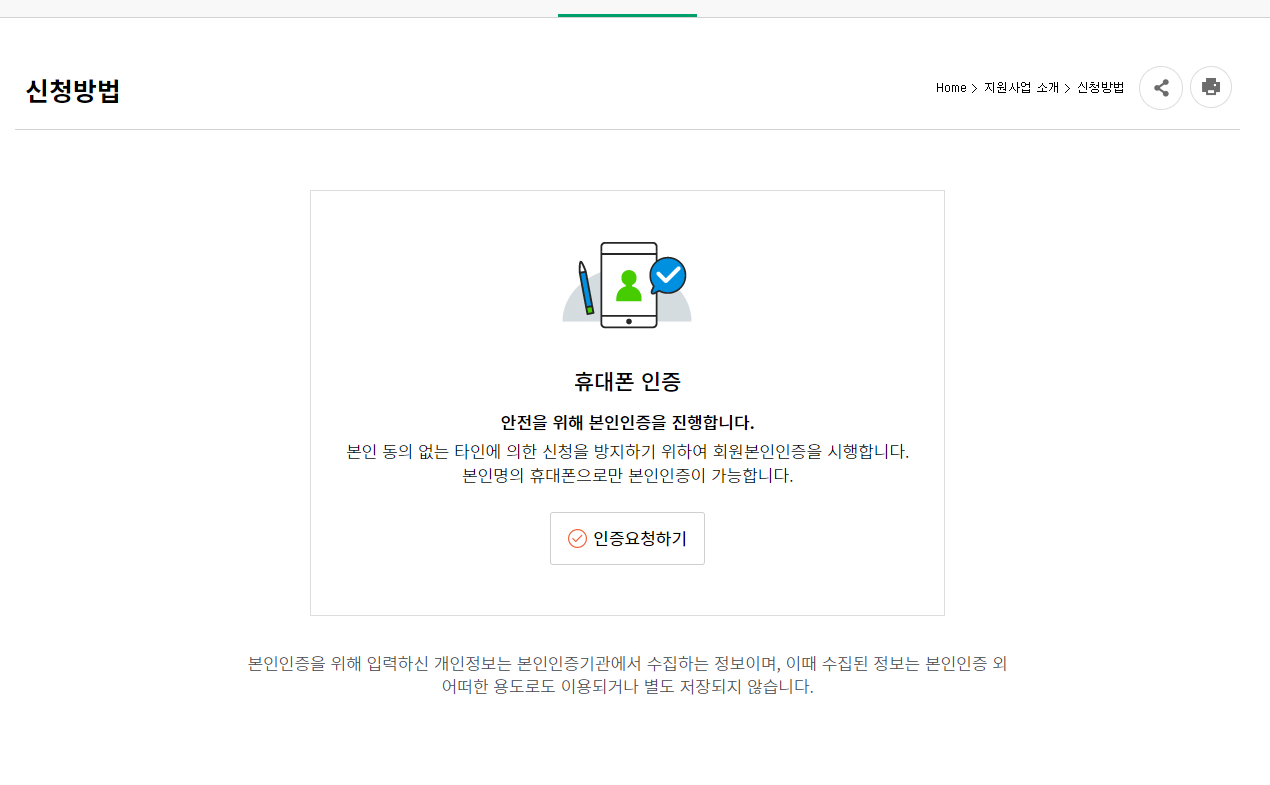Select the check icon inside 인증요청하기 button
The image size is (1270, 785).
(576, 538)
